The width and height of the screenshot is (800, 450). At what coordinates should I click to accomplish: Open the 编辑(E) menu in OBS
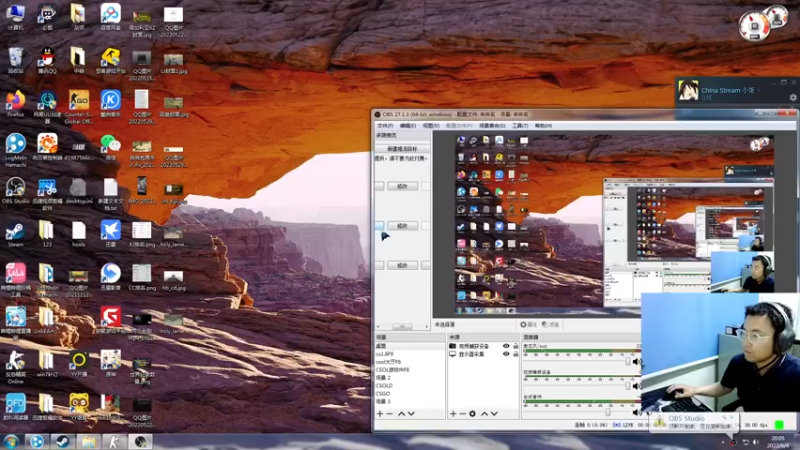[408, 126]
